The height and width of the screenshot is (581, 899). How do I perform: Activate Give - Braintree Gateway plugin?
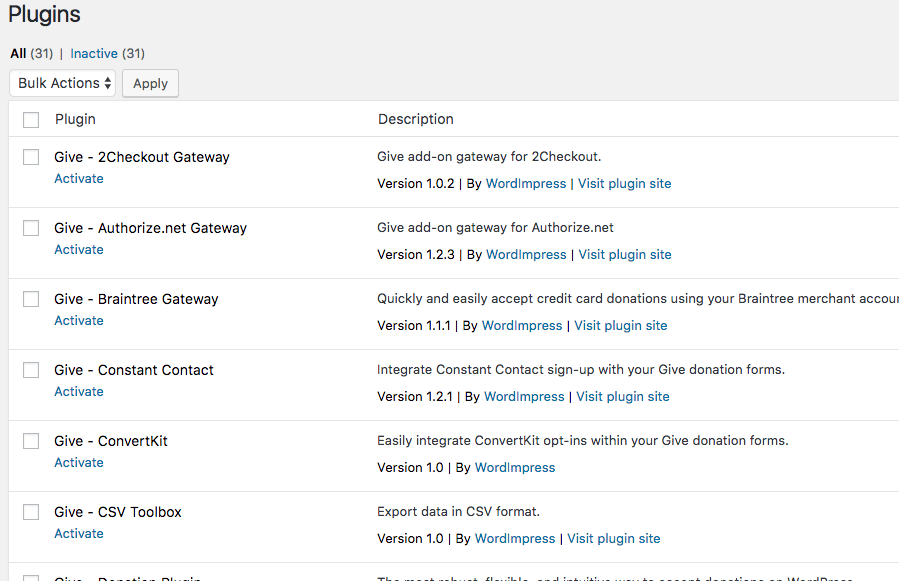tap(79, 321)
